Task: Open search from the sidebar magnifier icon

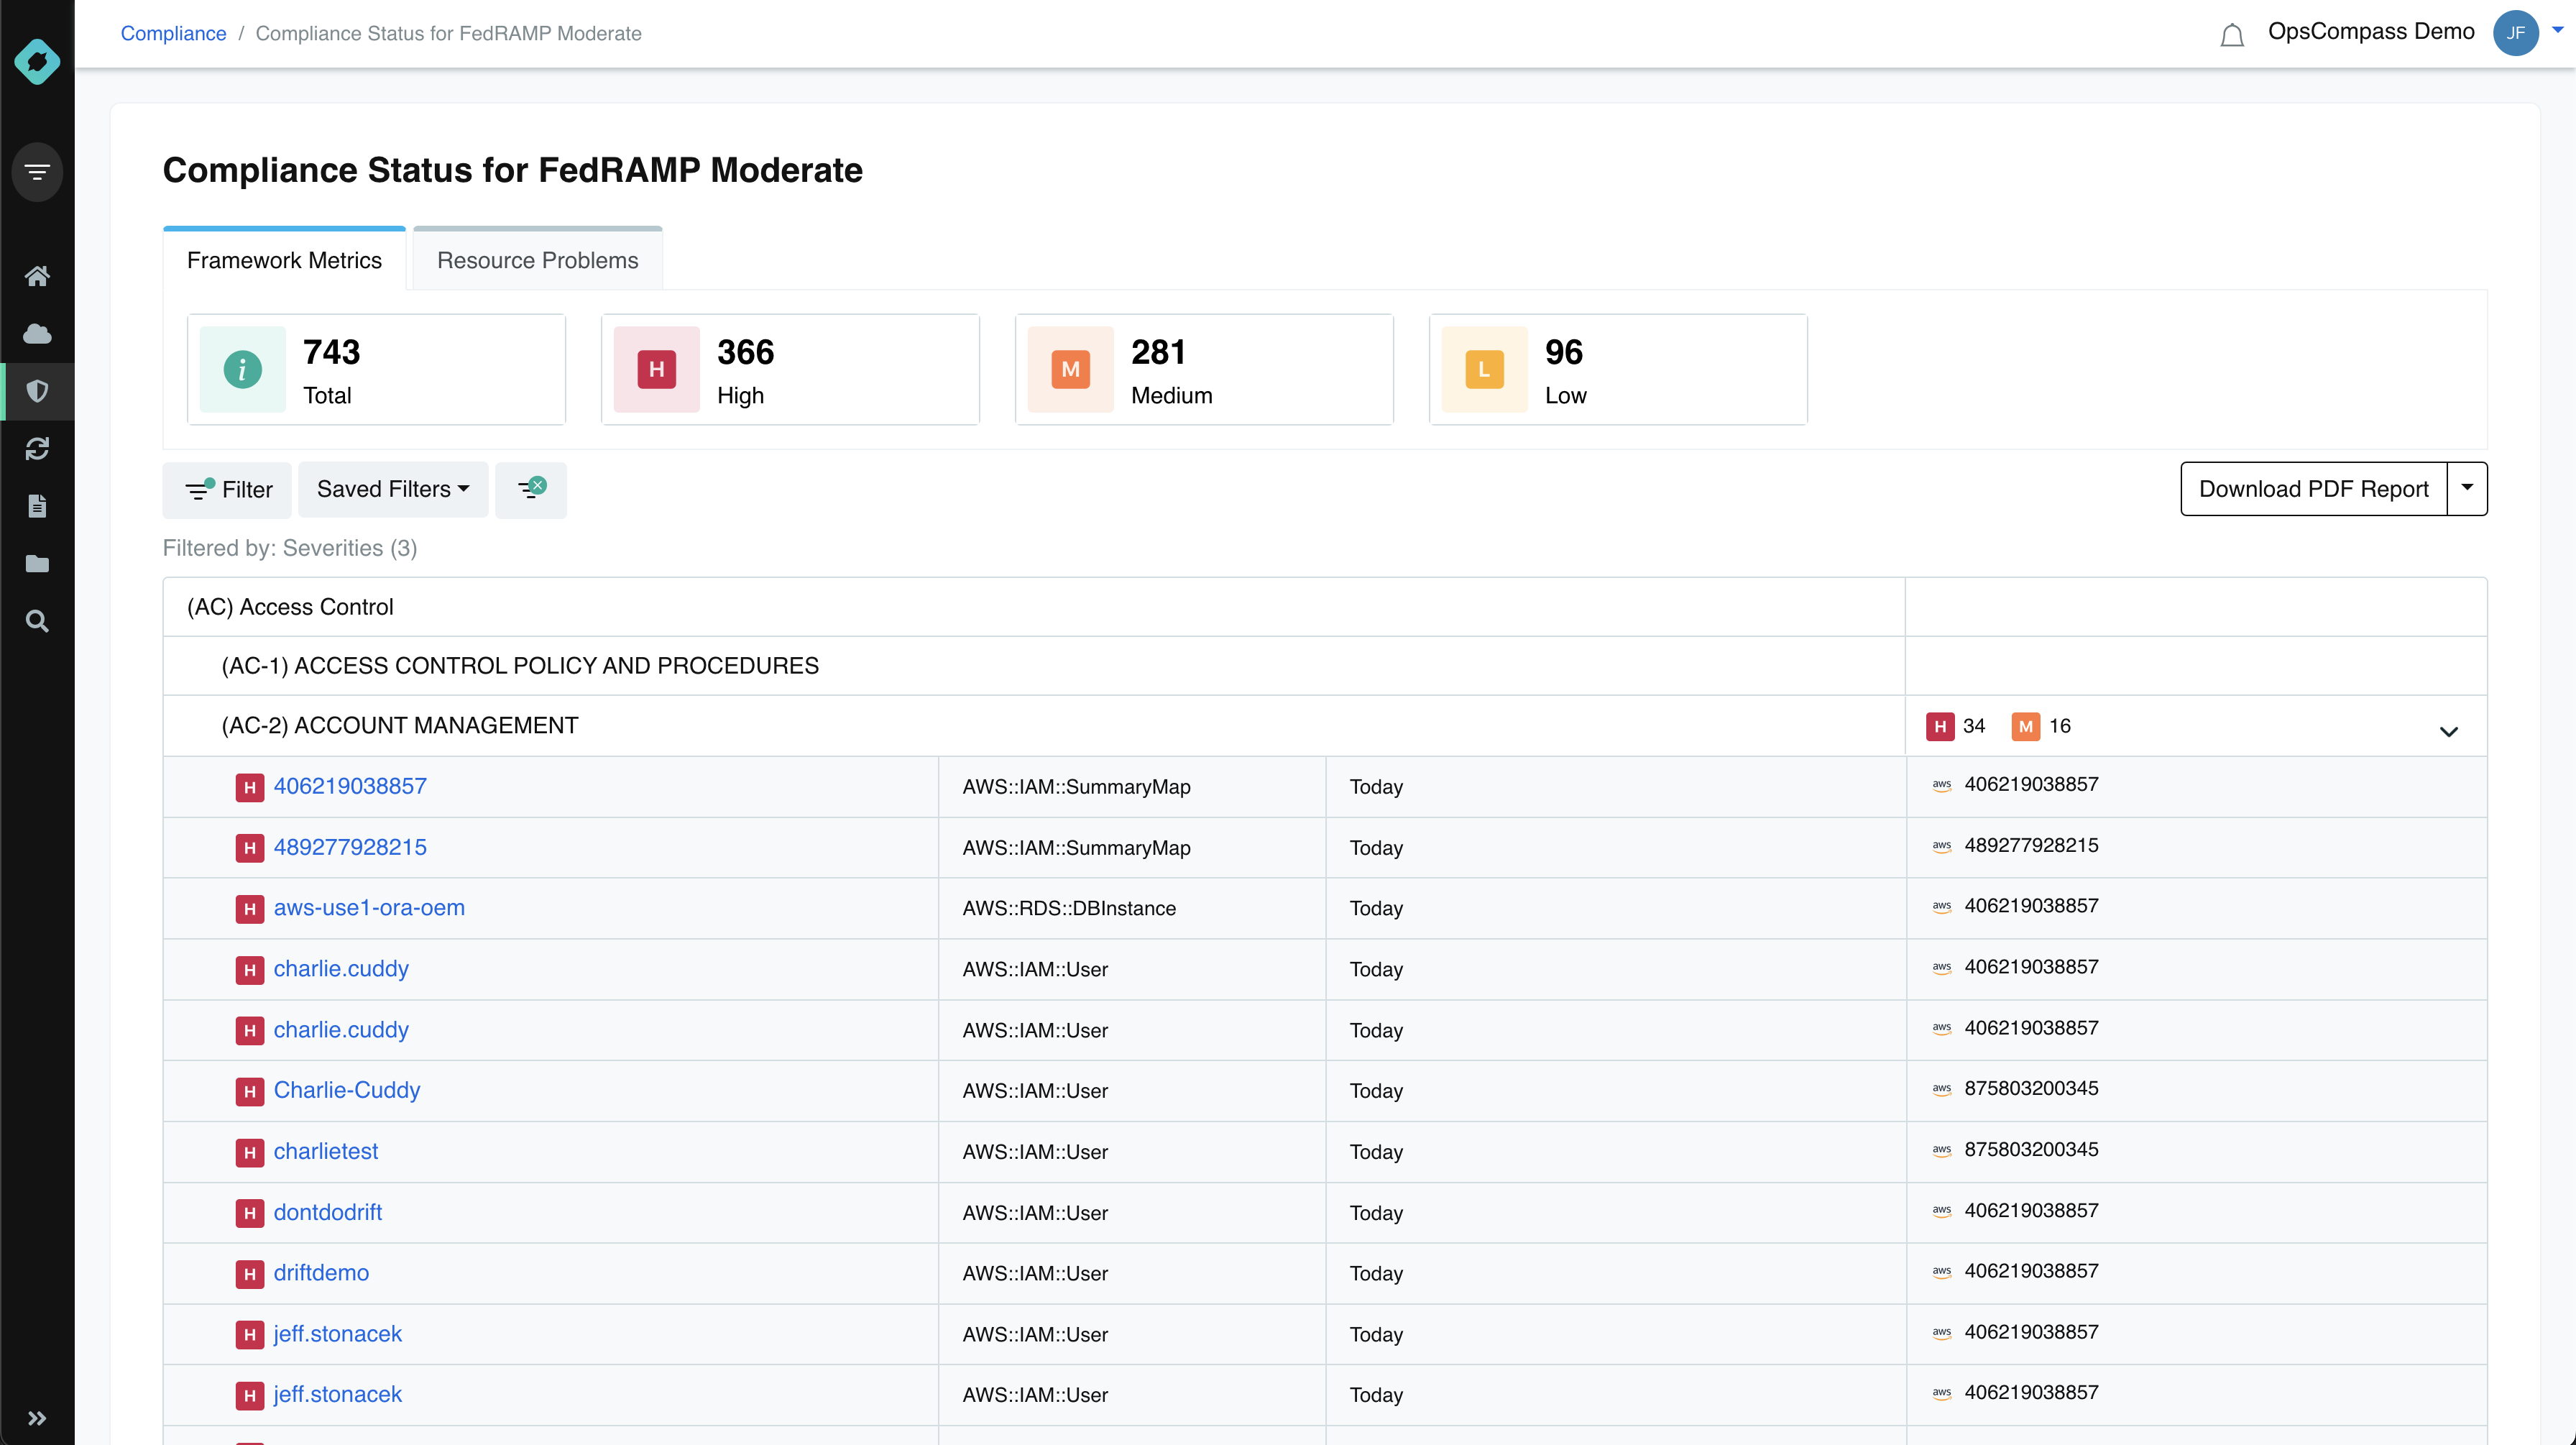Action: (x=37, y=621)
